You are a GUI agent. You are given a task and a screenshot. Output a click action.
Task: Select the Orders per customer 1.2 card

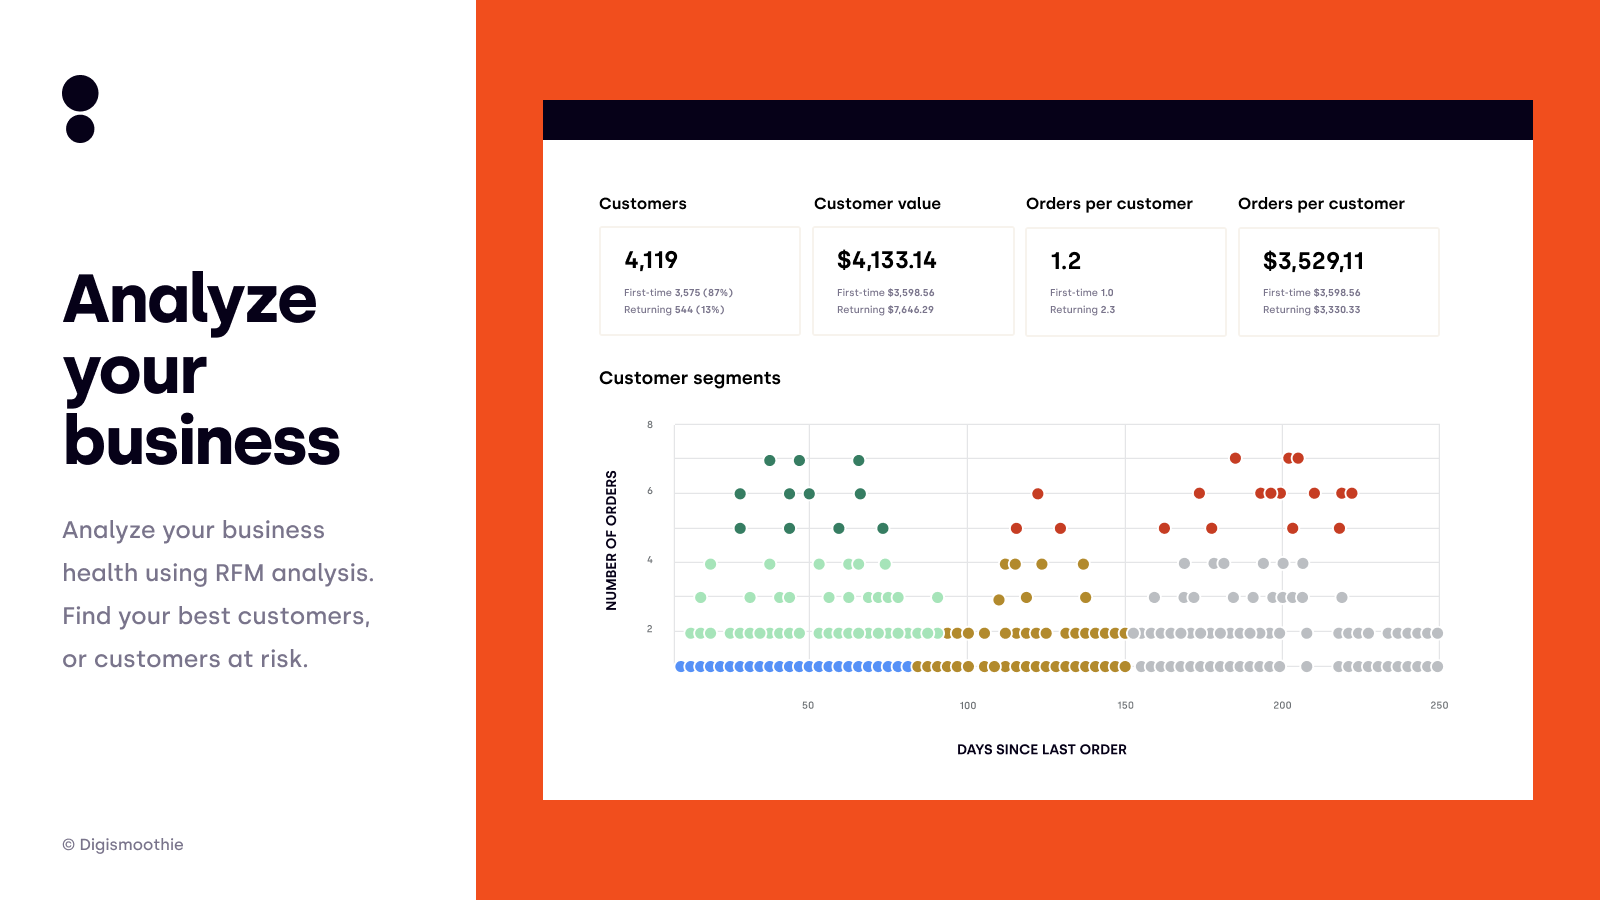(x=1126, y=281)
